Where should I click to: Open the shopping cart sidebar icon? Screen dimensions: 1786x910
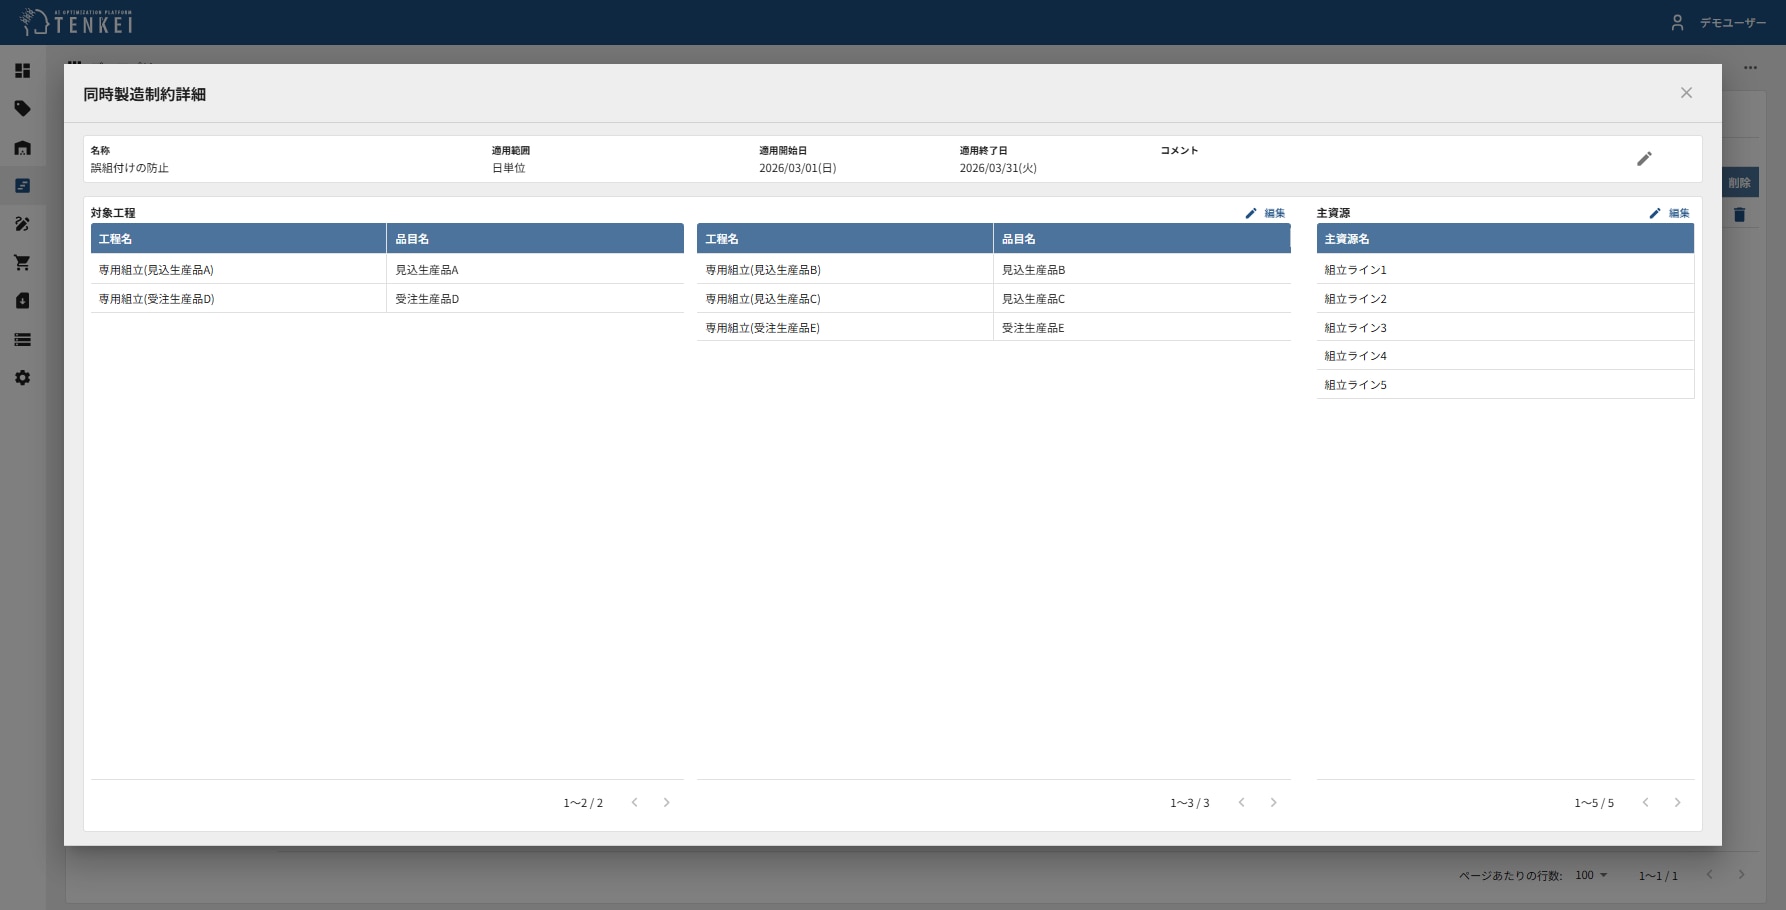click(22, 263)
